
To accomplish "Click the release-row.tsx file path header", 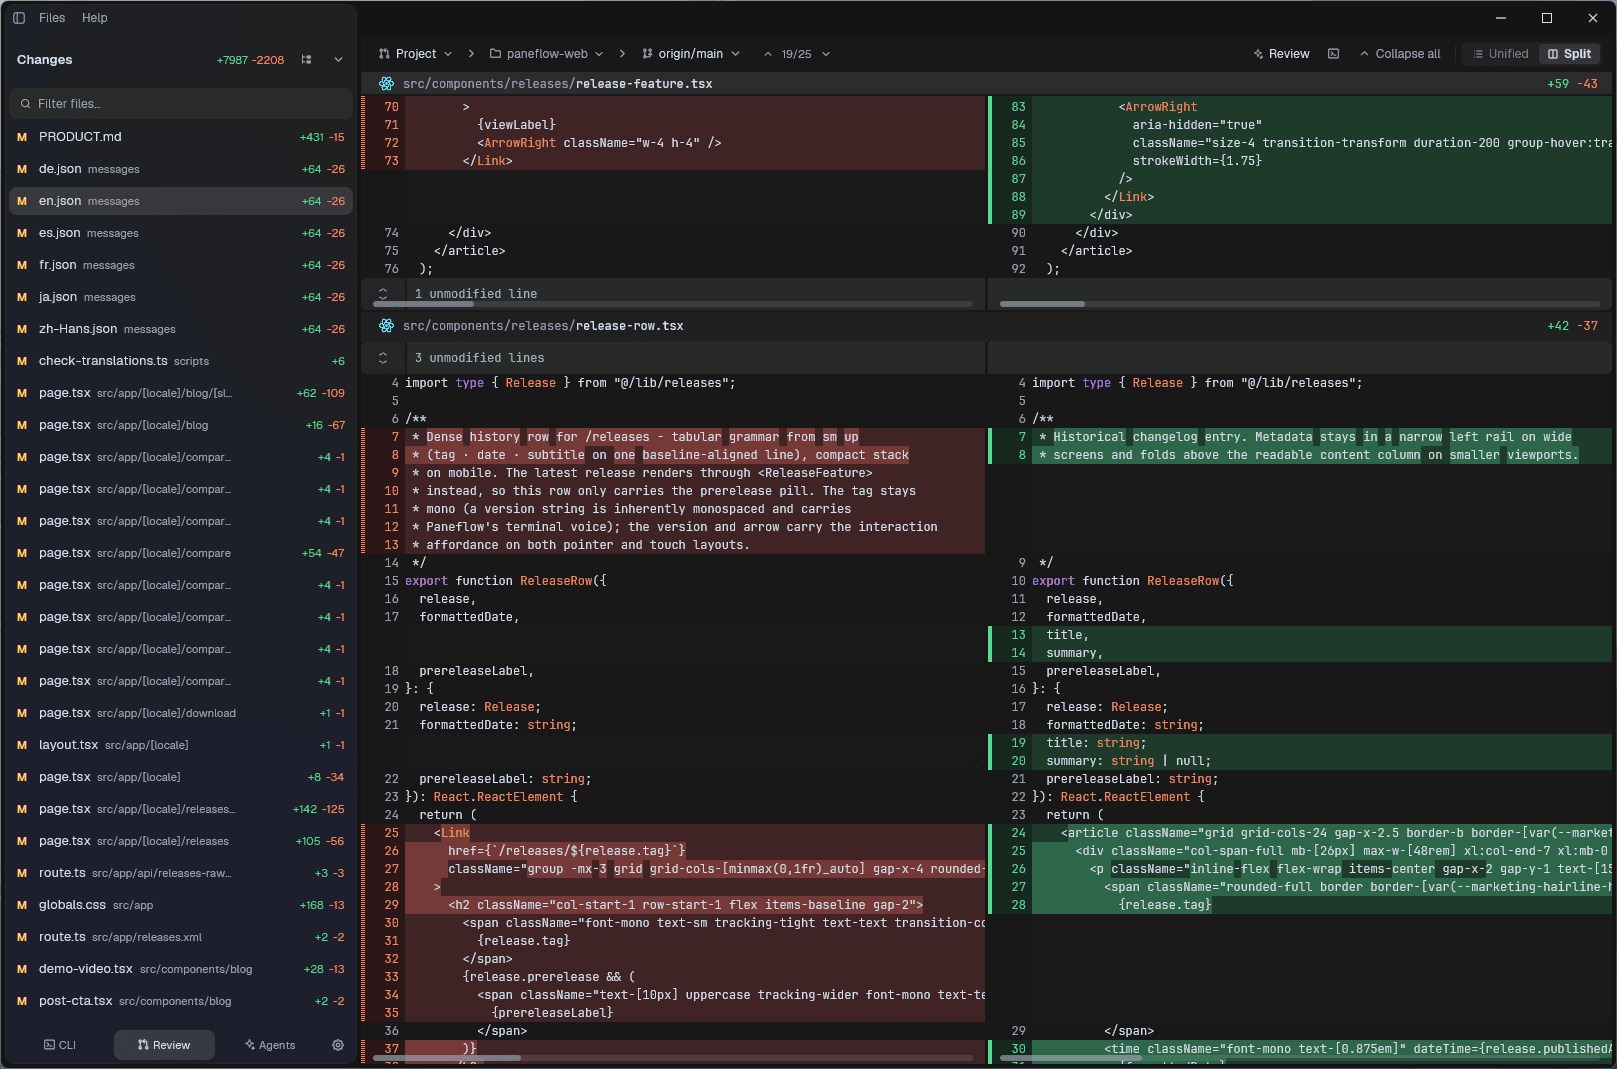I will (x=543, y=326).
